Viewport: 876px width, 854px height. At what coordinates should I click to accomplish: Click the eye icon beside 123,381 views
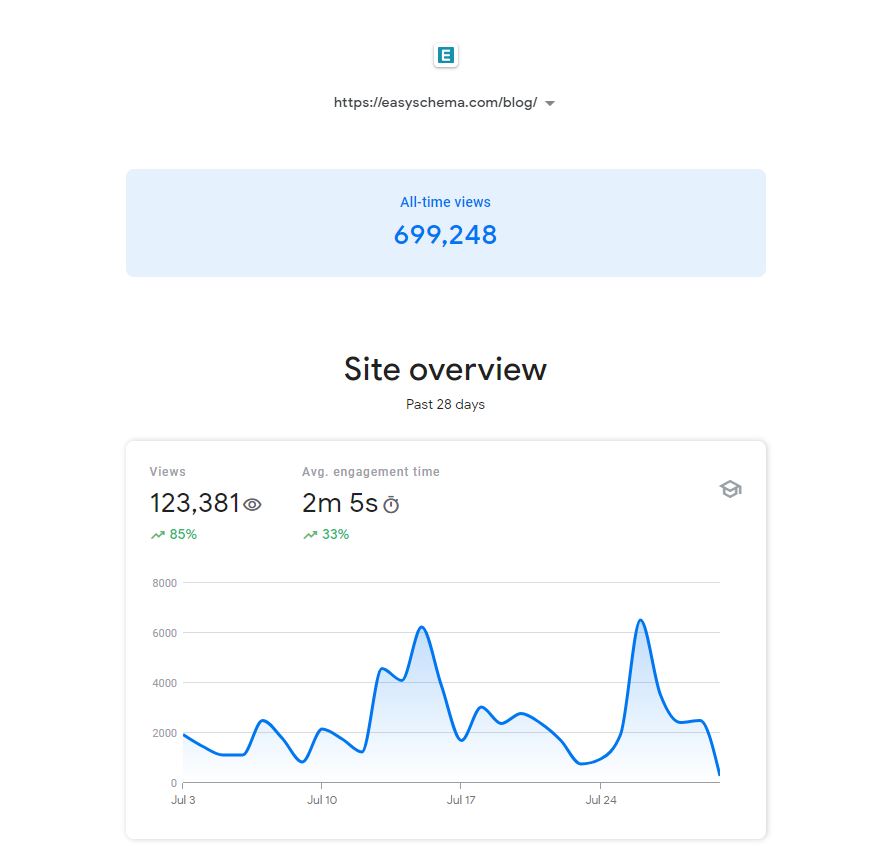(252, 505)
